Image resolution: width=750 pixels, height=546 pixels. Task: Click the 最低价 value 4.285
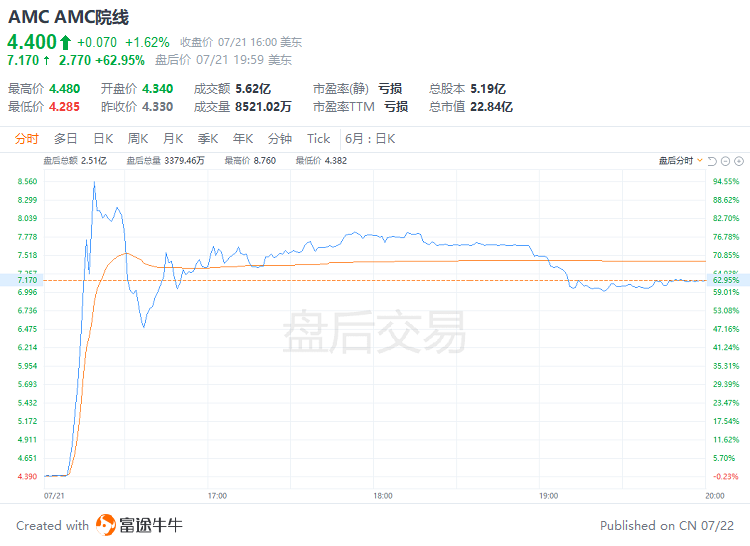coord(65,107)
